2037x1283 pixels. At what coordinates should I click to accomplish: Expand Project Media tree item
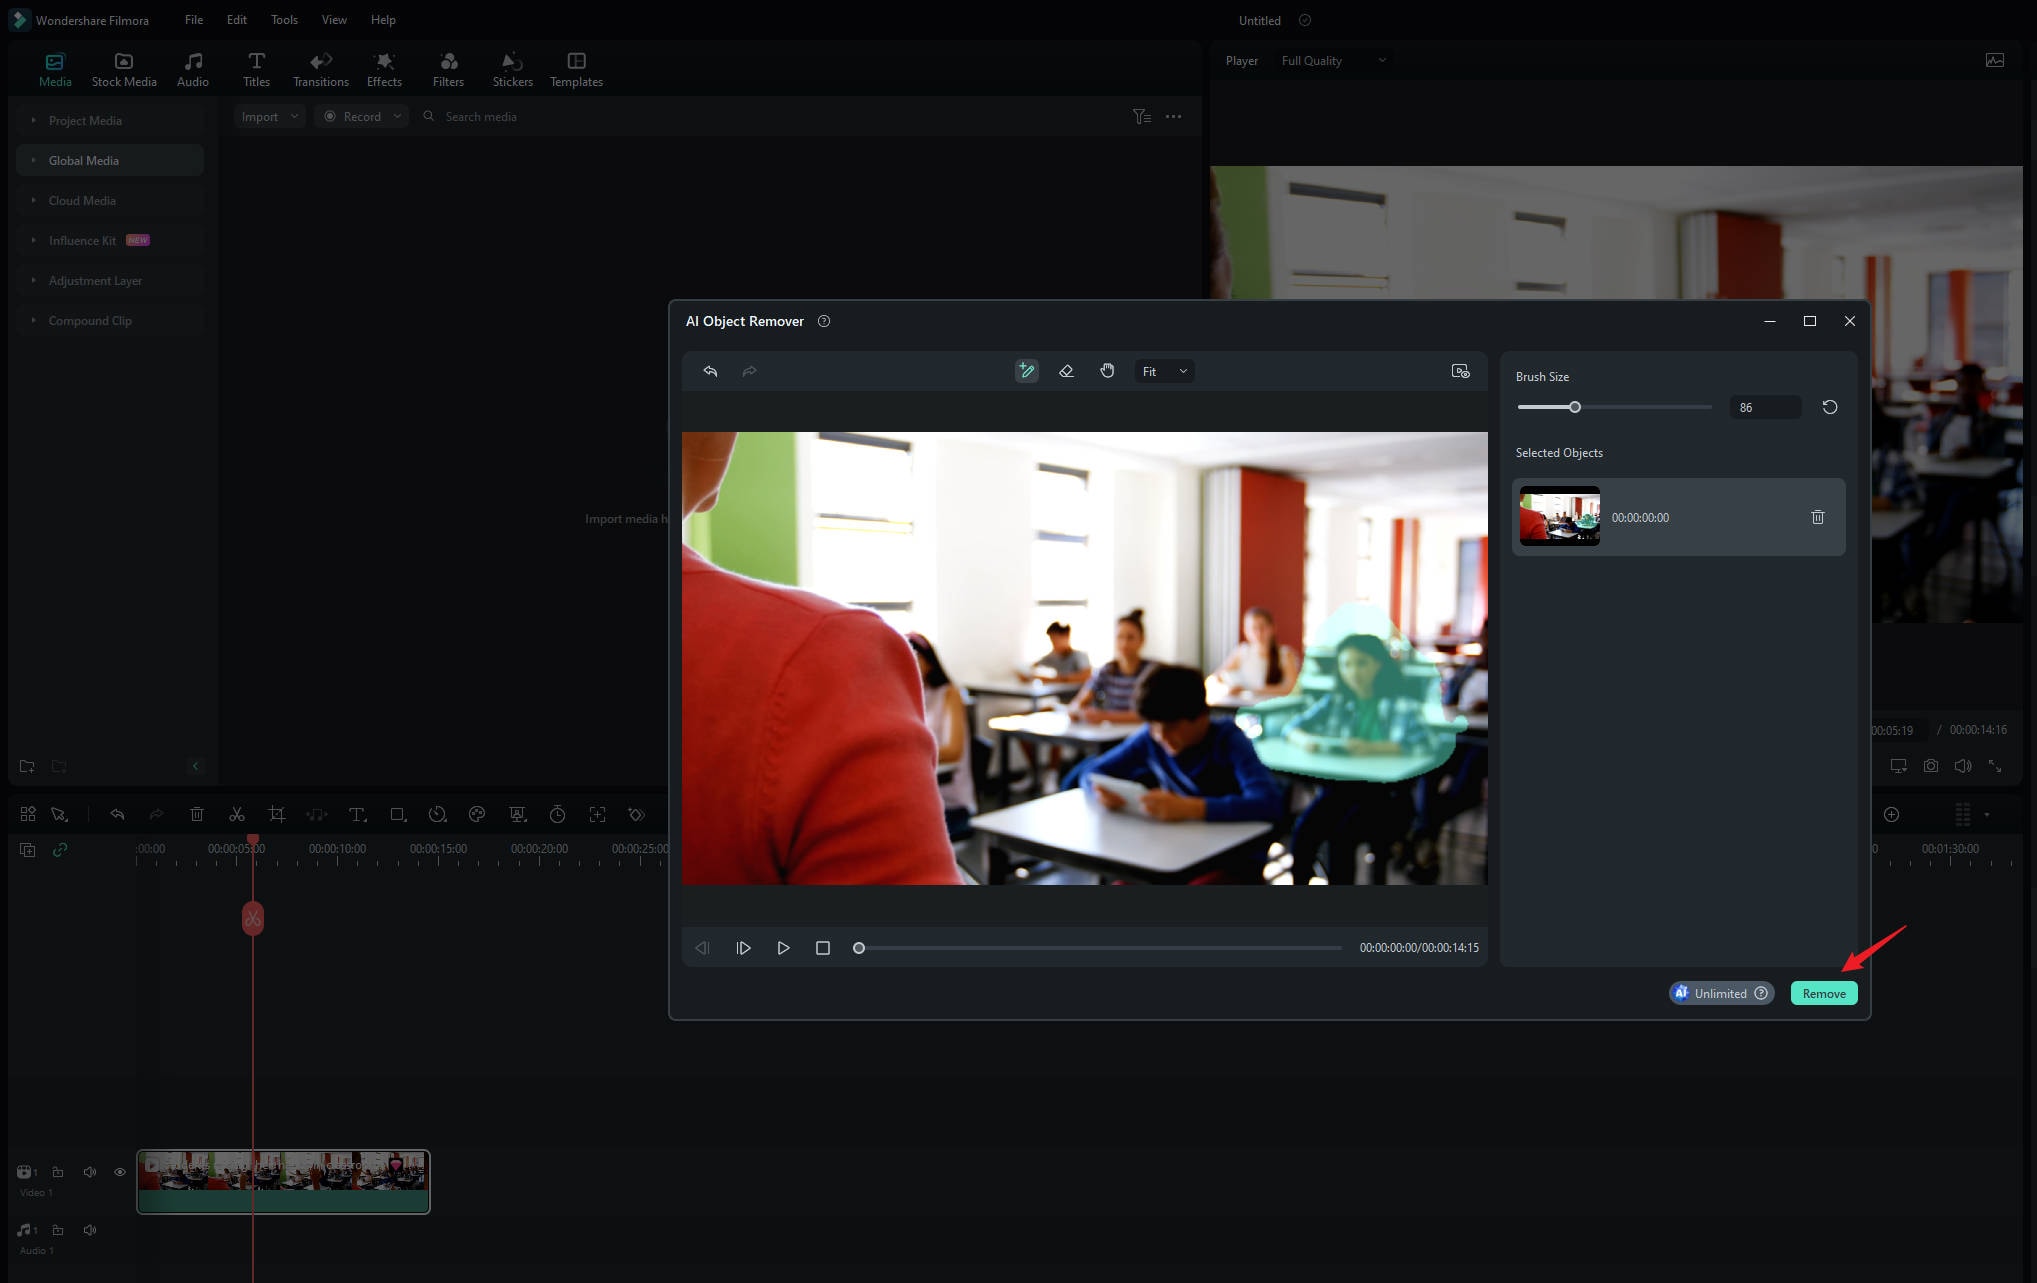(34, 120)
